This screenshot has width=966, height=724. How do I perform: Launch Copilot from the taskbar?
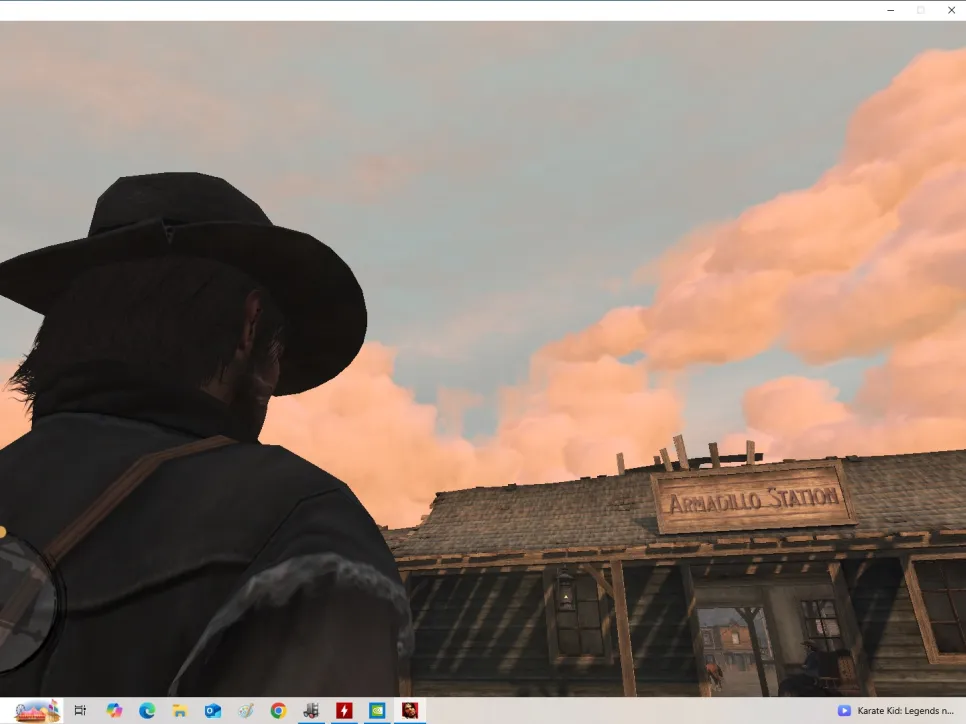pyautogui.click(x=114, y=710)
